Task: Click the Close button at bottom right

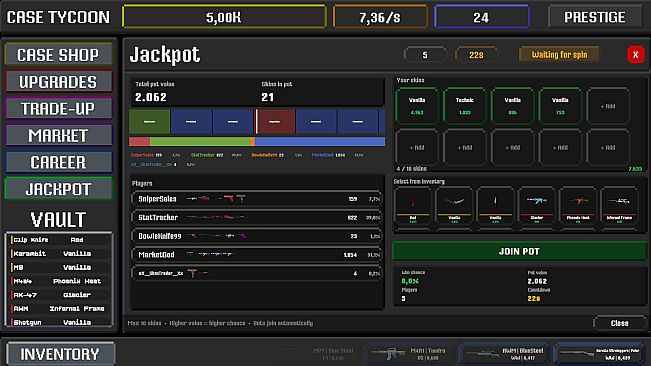Action: 619,323
